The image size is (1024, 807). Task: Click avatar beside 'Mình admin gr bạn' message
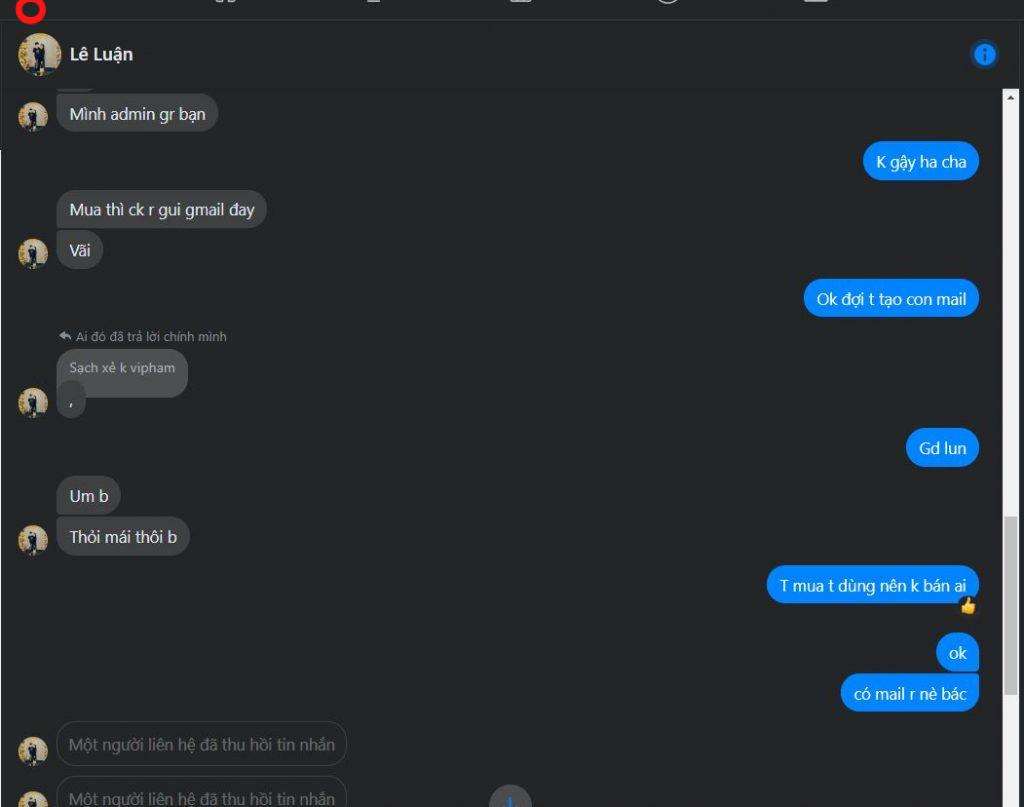pos(33,117)
